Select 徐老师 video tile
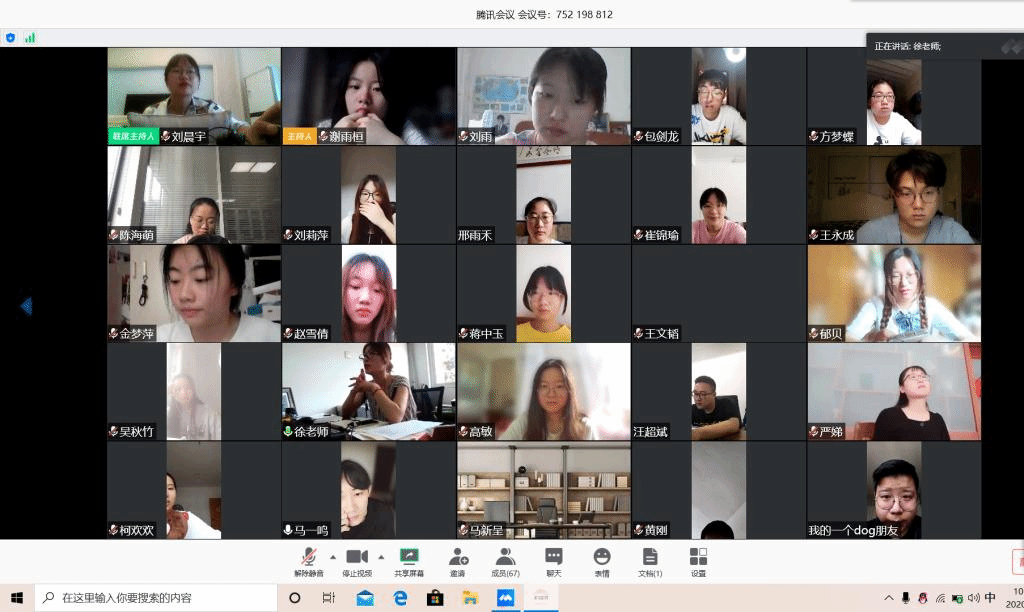Viewport: 1024px width, 612px height. [368, 392]
